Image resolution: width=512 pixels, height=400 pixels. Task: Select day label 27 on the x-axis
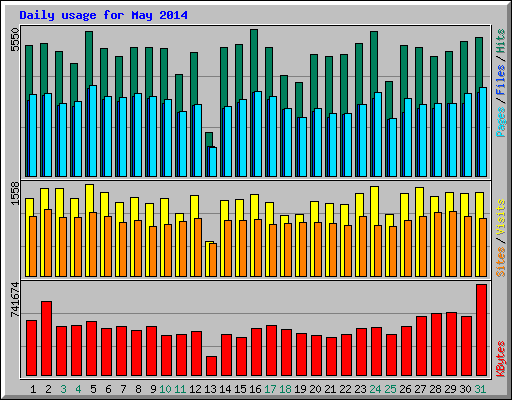coord(420,389)
